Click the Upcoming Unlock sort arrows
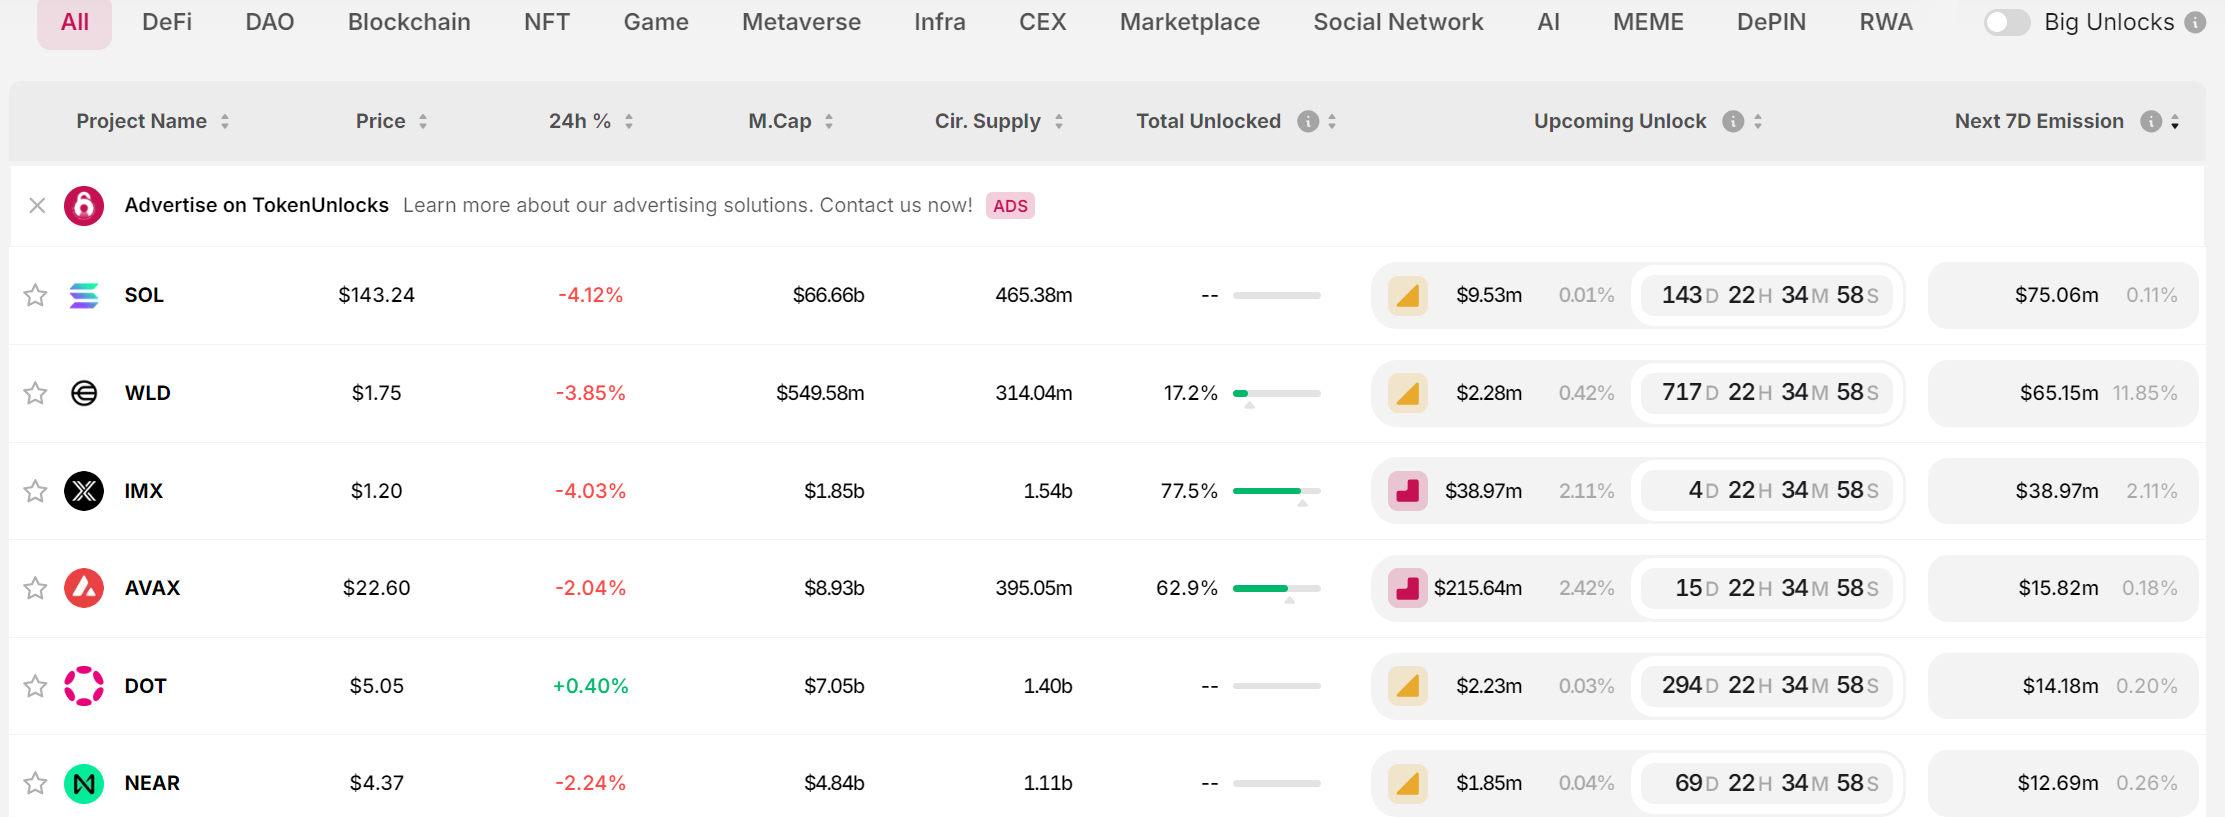This screenshot has height=817, width=2225. [1758, 121]
